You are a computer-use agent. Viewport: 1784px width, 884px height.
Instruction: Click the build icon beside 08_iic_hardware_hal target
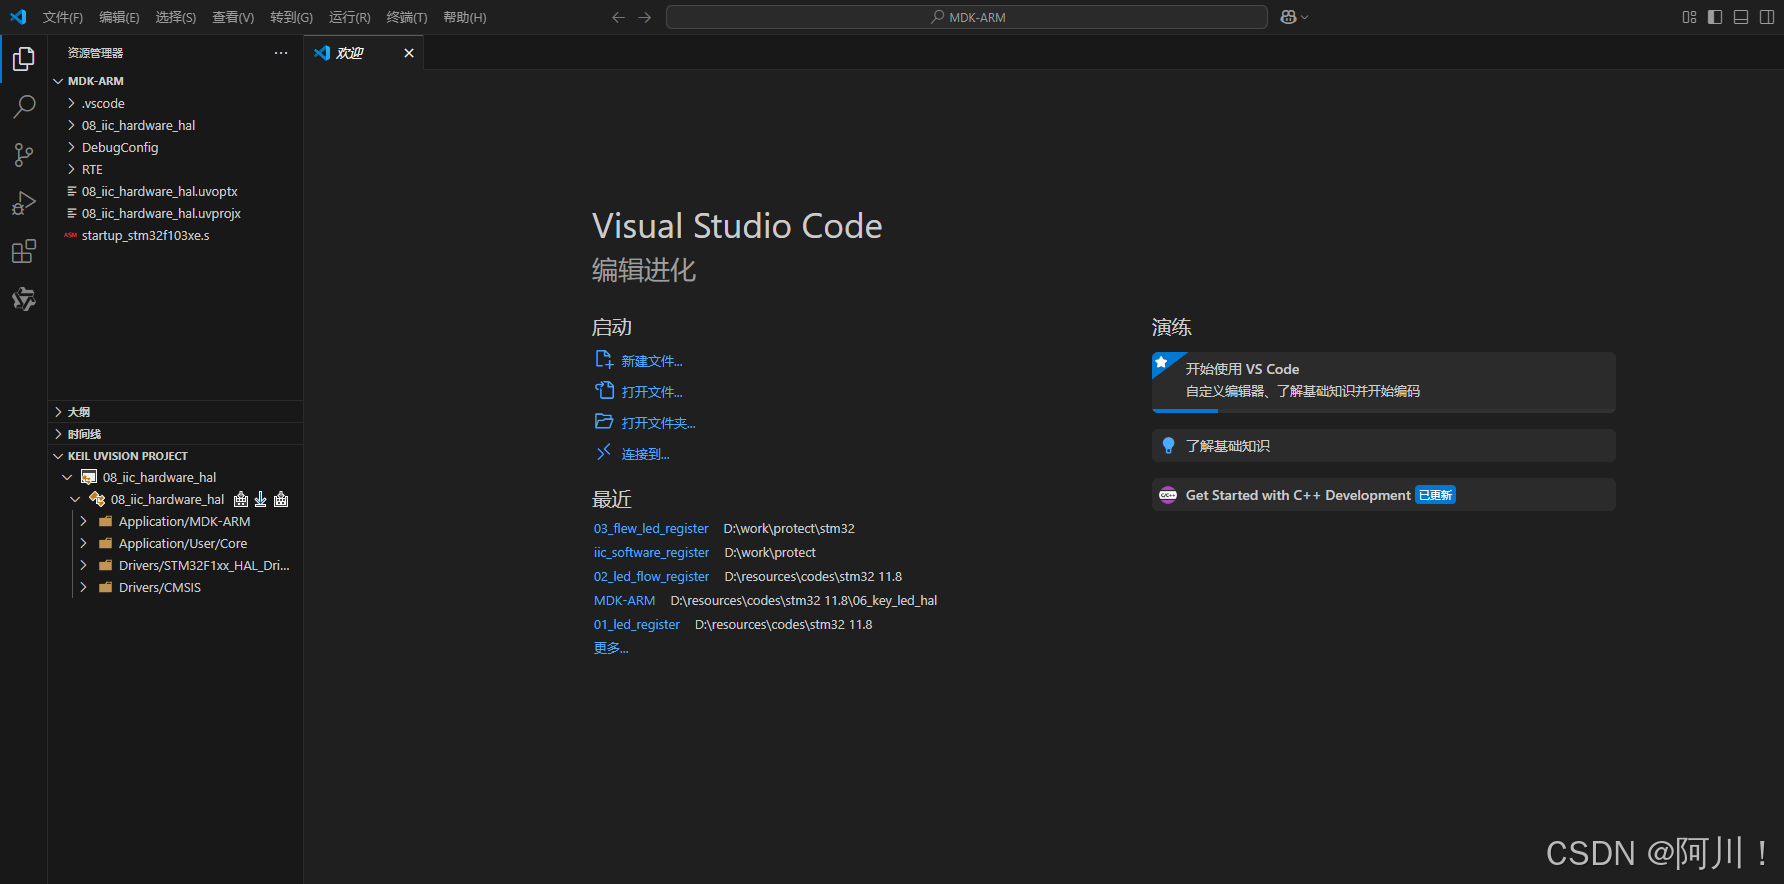point(241,499)
